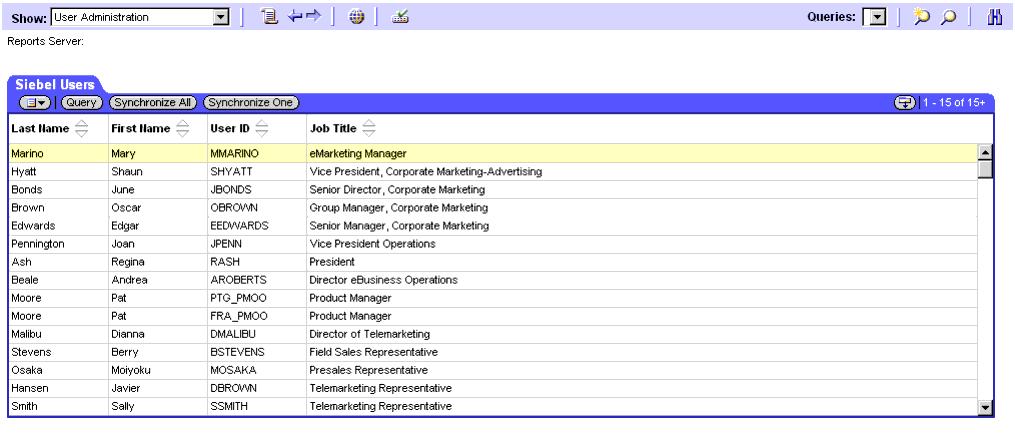This screenshot has width=1015, height=439.
Task: Select eMarketing Manager job title cell
Action: (x=358, y=153)
